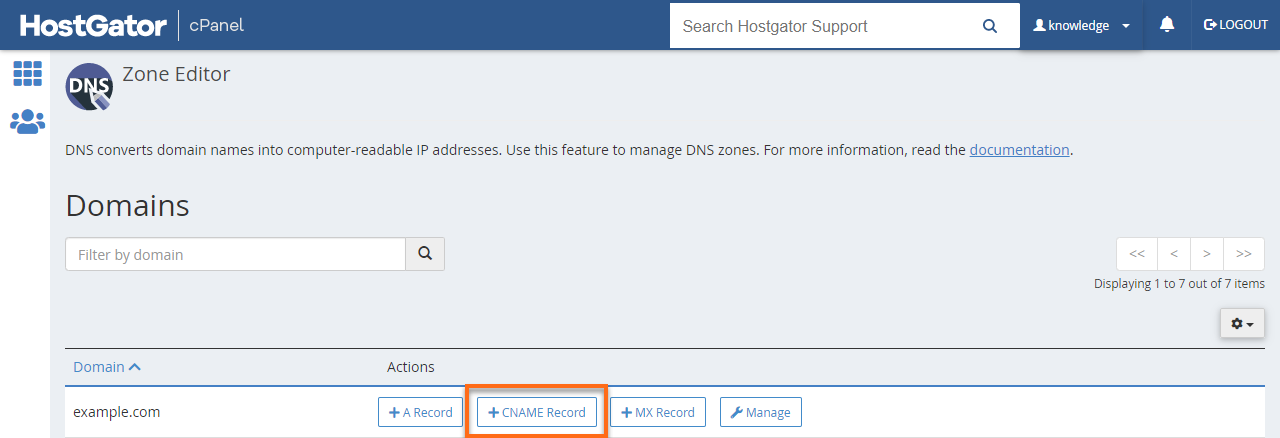
Task: Open the grid apps icon in sidebar
Action: (x=27, y=73)
